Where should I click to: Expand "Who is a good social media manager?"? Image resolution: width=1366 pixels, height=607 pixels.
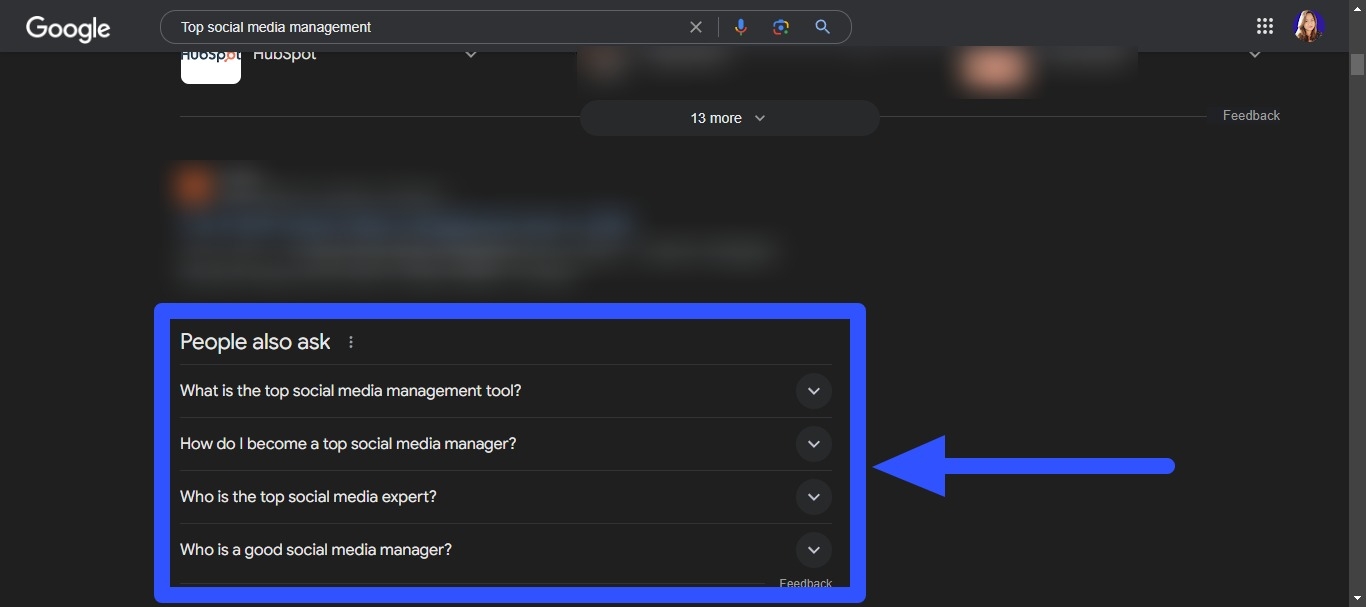(813, 550)
